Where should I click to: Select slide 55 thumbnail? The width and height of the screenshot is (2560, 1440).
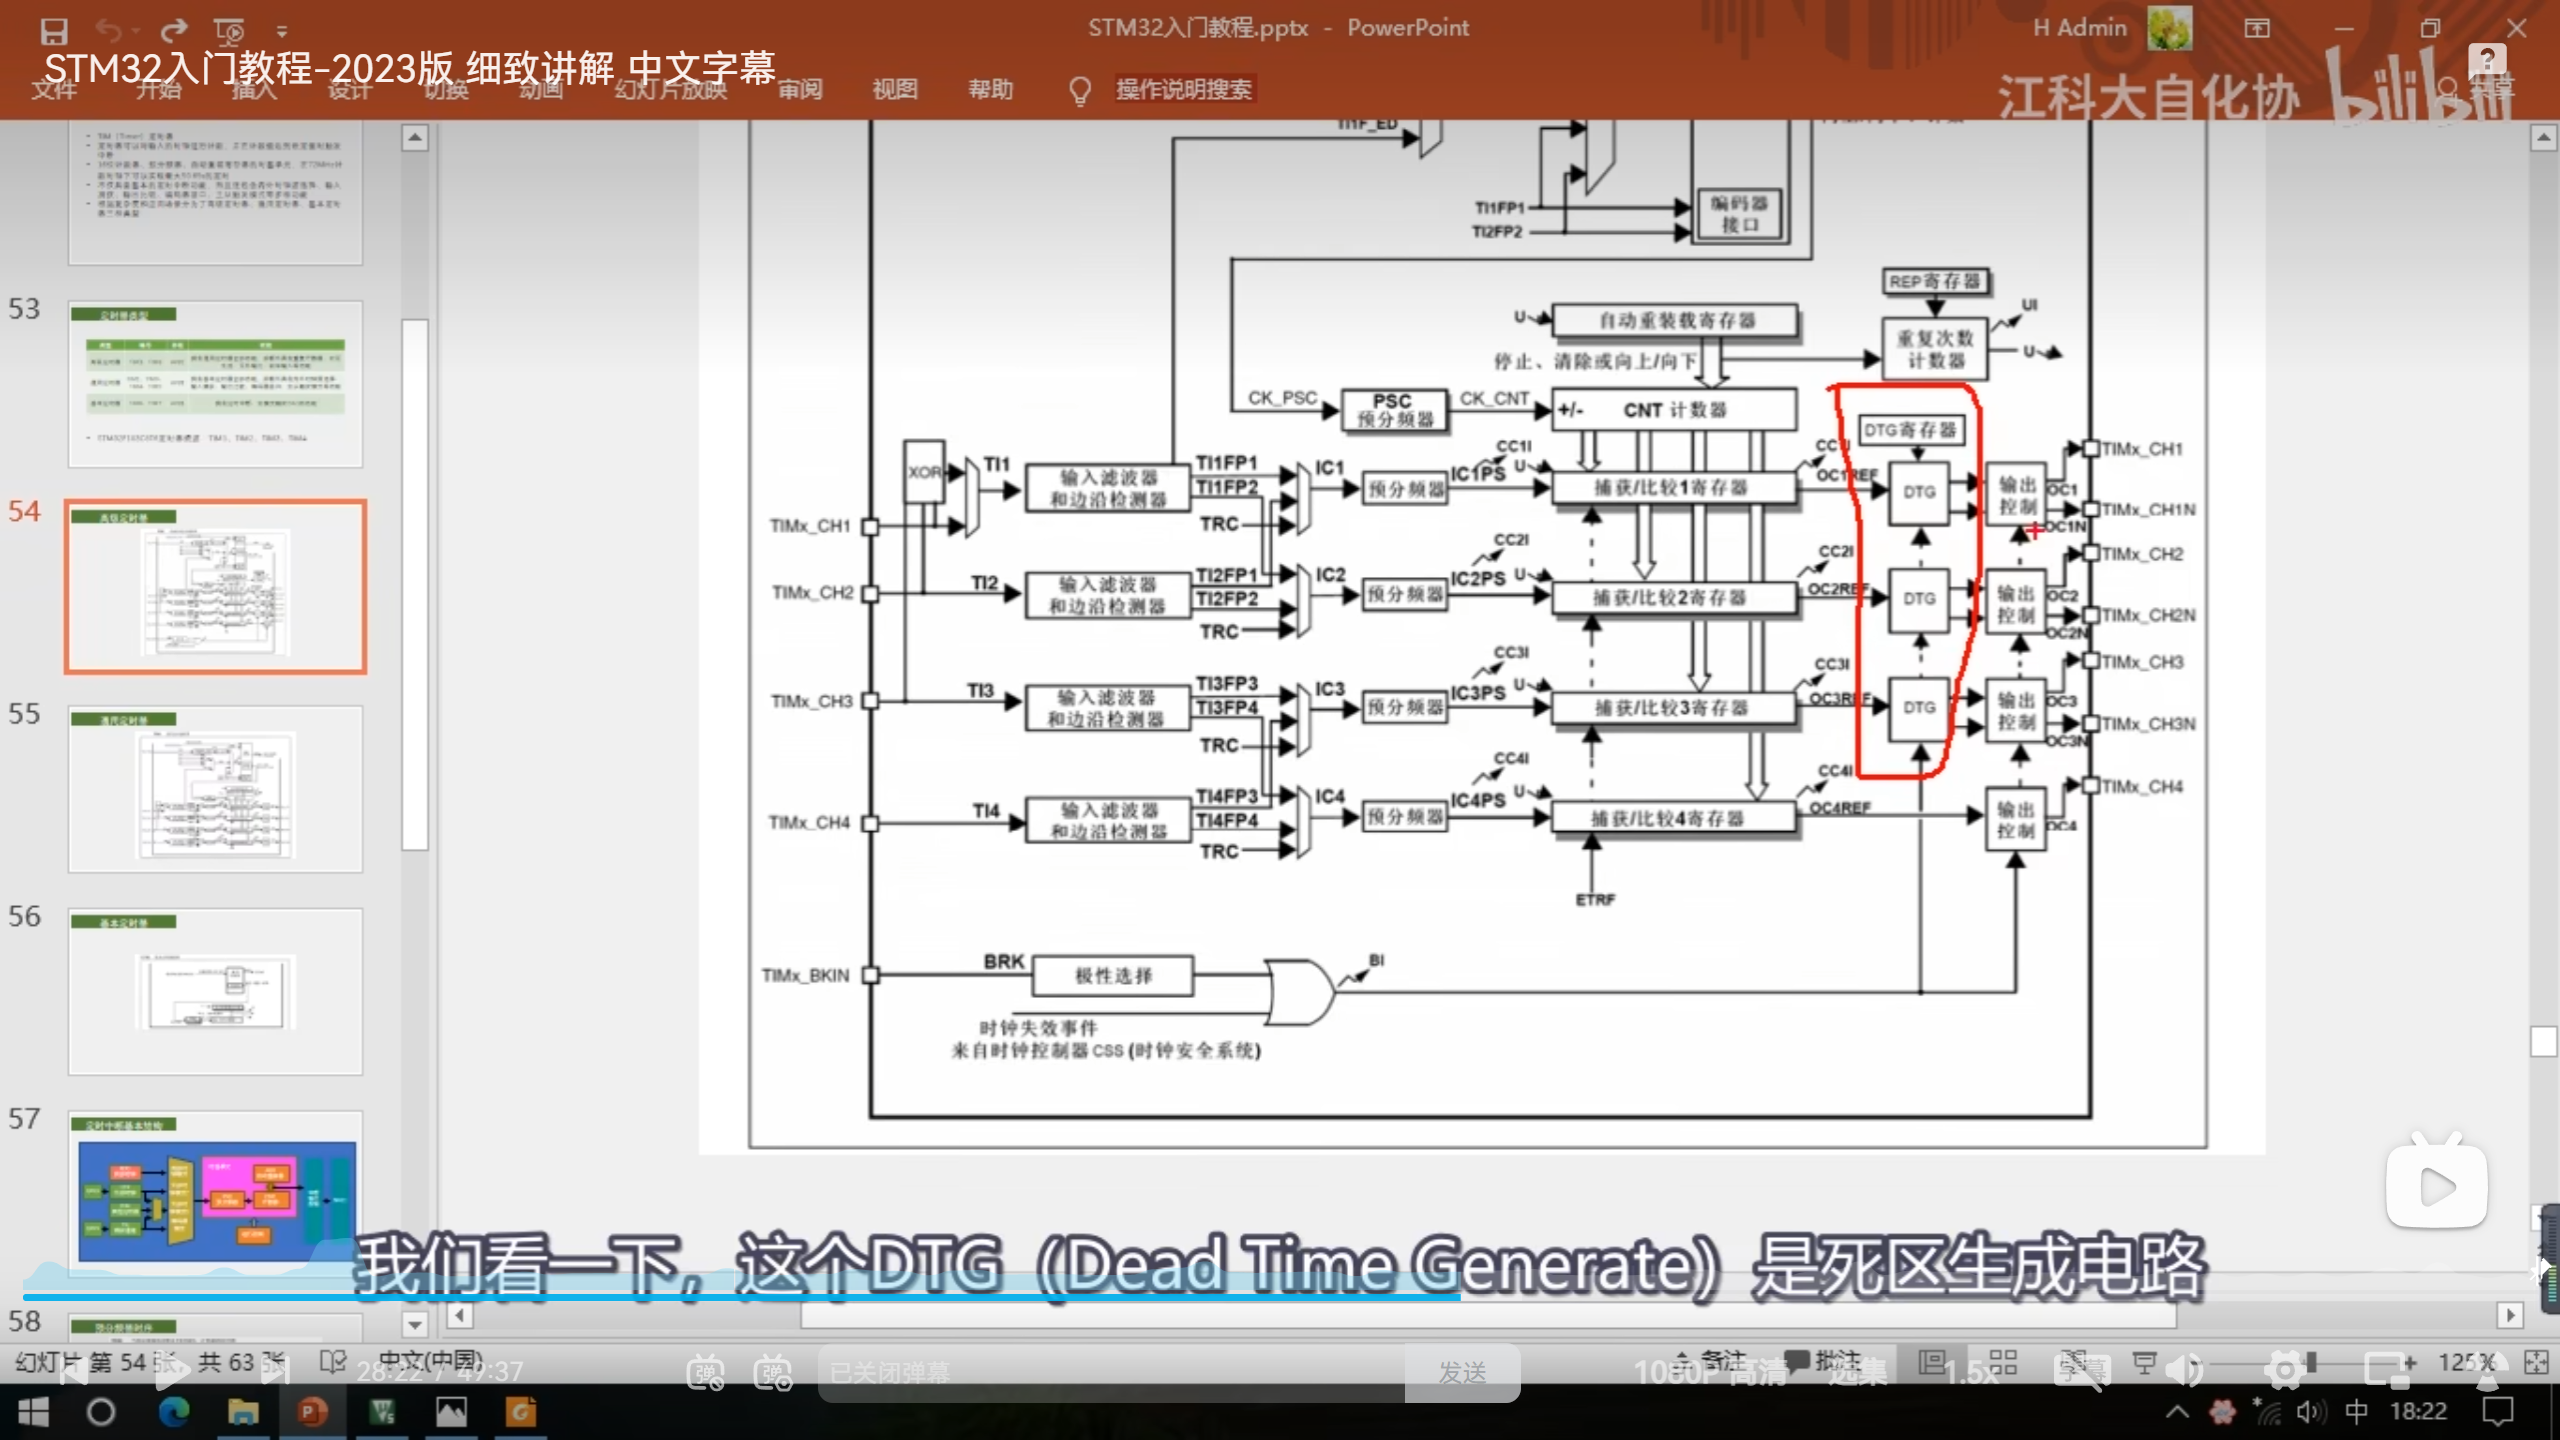pos(215,788)
